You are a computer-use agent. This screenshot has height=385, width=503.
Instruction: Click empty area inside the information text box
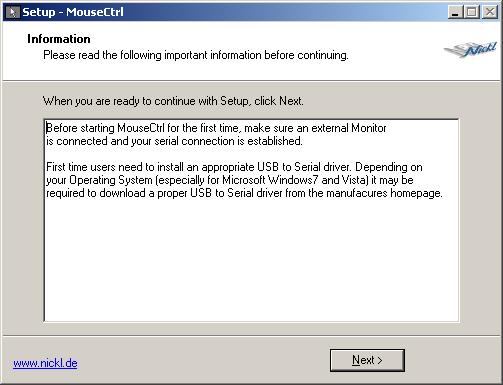251,260
